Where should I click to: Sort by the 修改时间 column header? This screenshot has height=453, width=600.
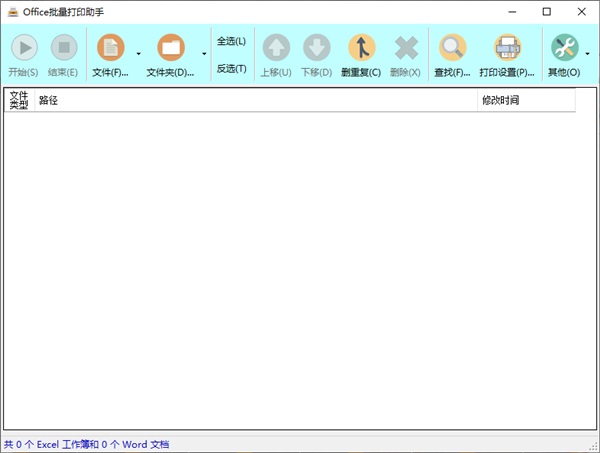[526, 100]
